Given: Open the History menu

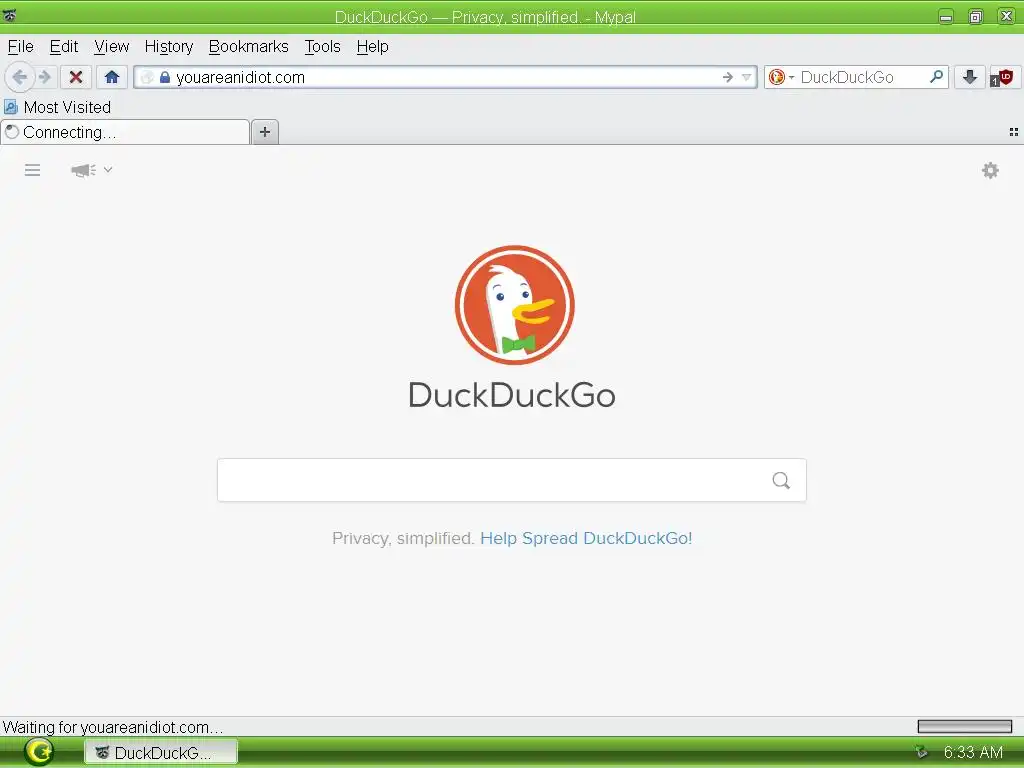Looking at the screenshot, I should coord(168,46).
